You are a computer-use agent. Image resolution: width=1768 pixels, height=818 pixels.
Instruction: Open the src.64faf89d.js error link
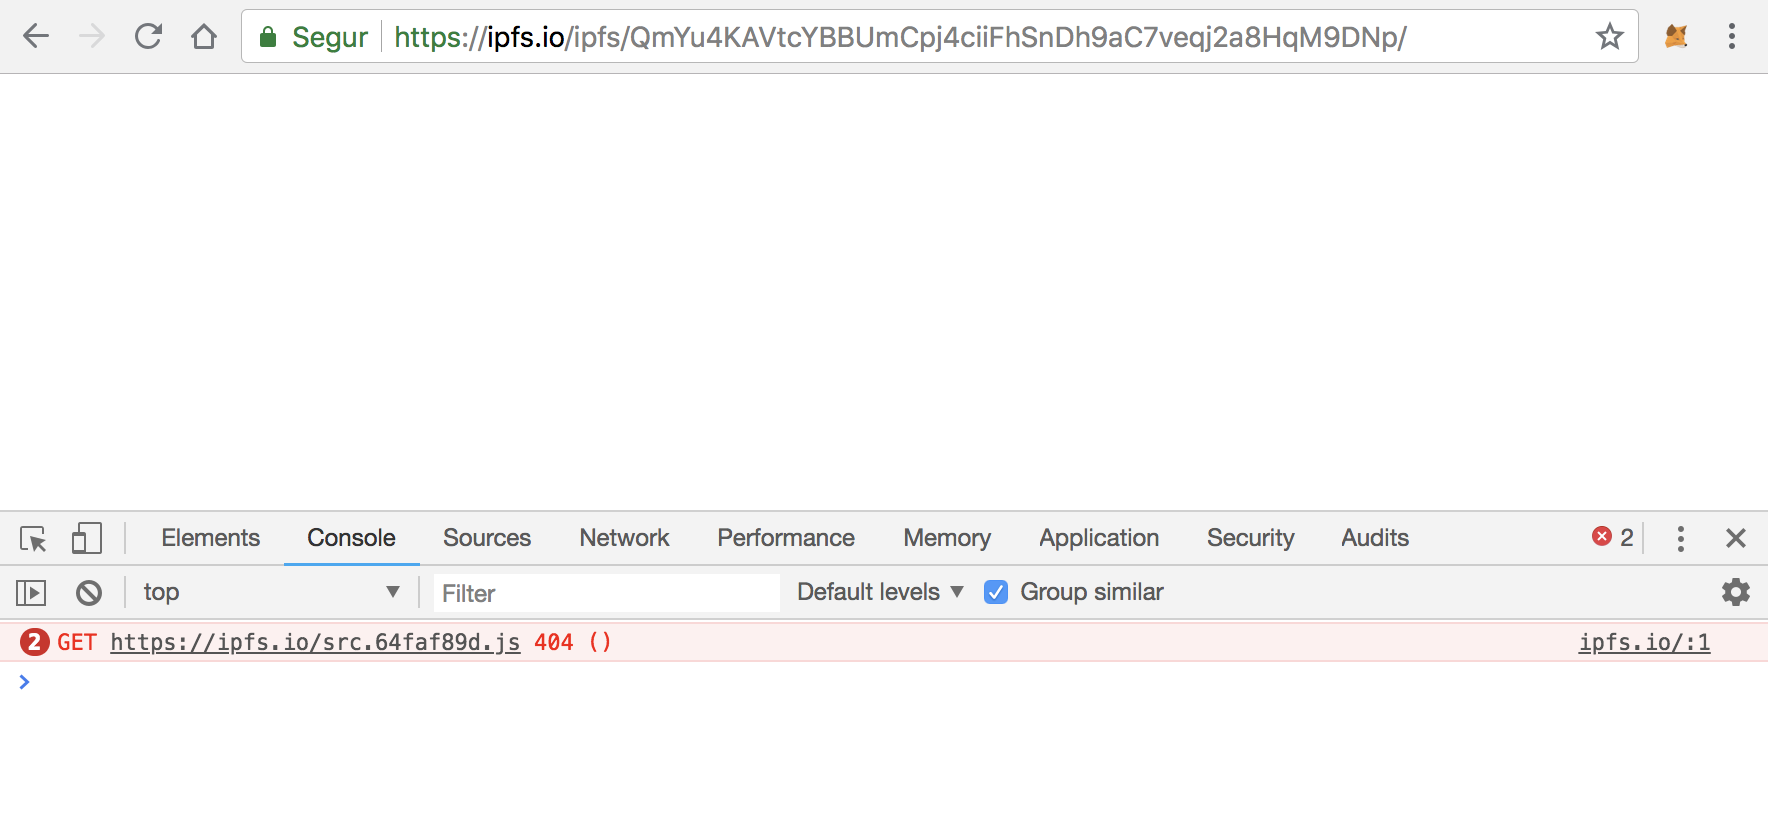click(315, 642)
